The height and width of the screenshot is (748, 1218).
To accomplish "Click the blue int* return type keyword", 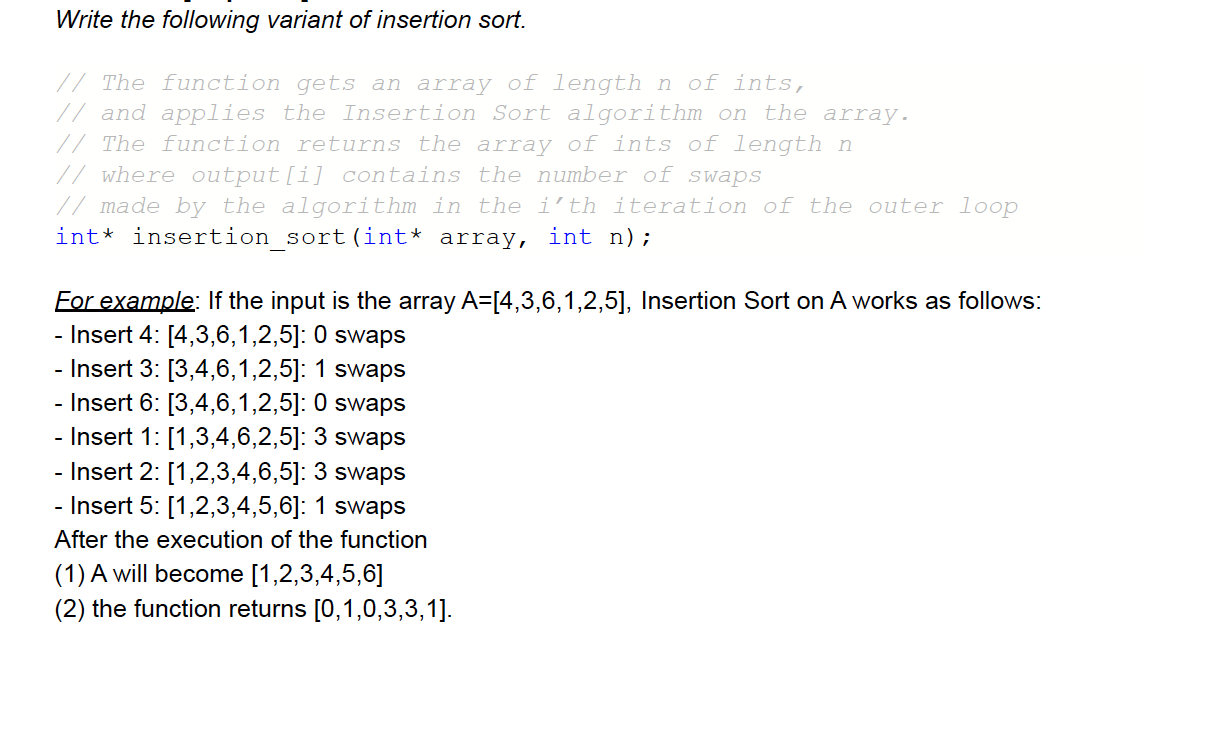I will click(x=75, y=237).
